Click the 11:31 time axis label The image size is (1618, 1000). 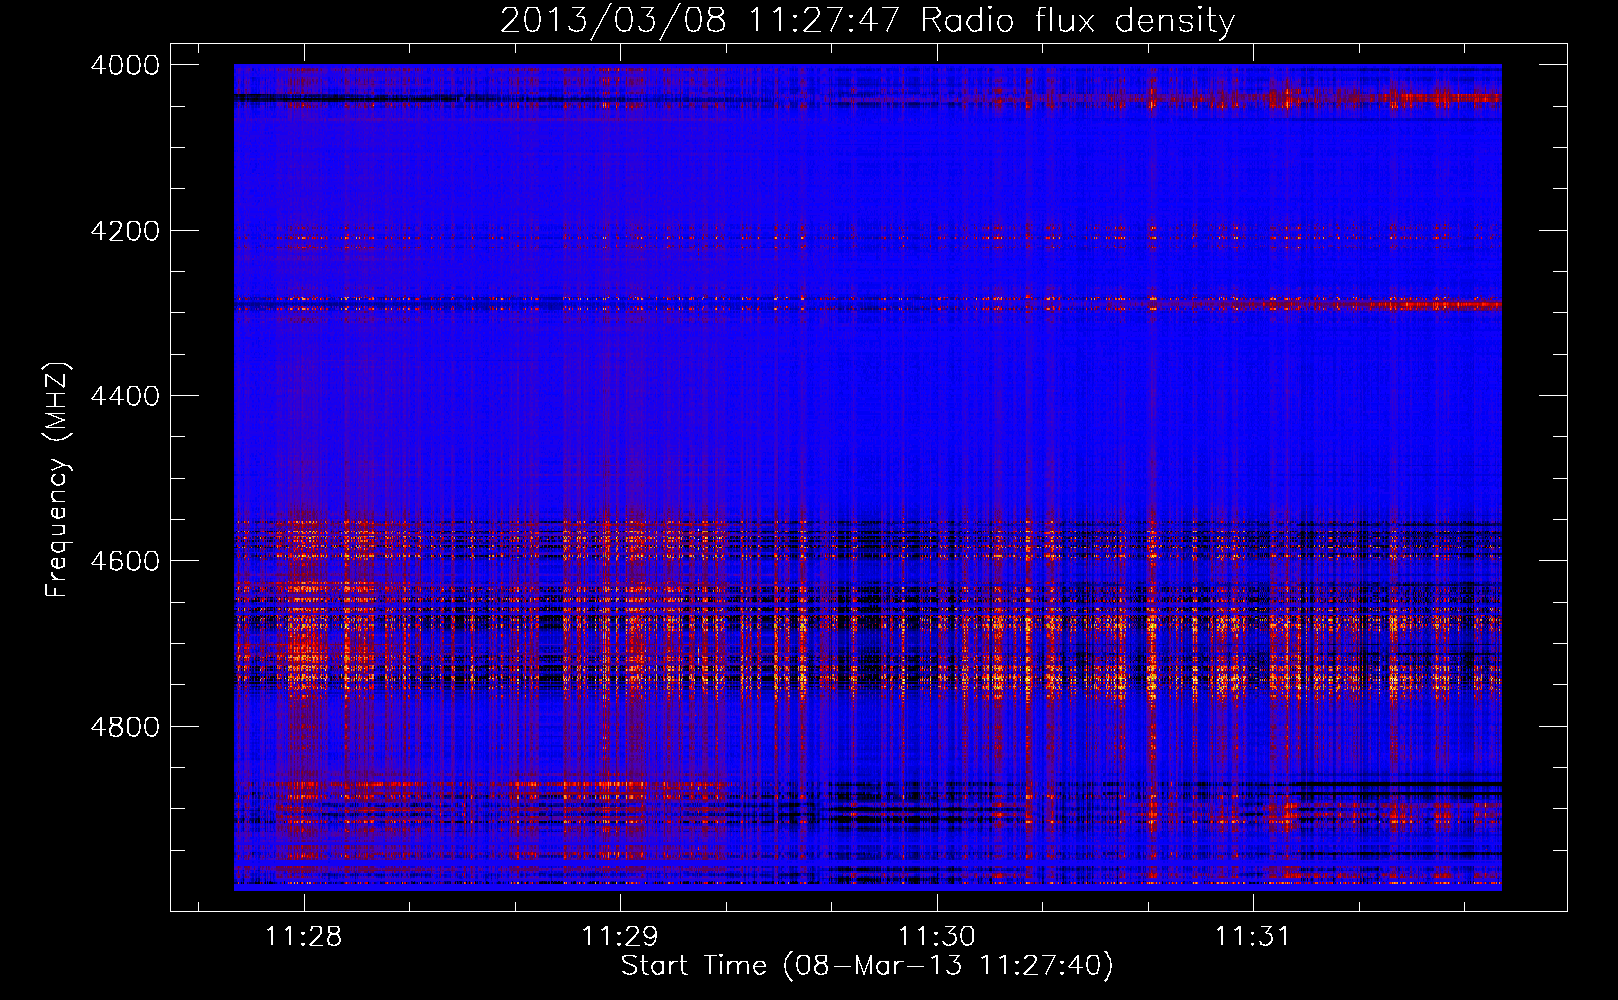(1253, 937)
